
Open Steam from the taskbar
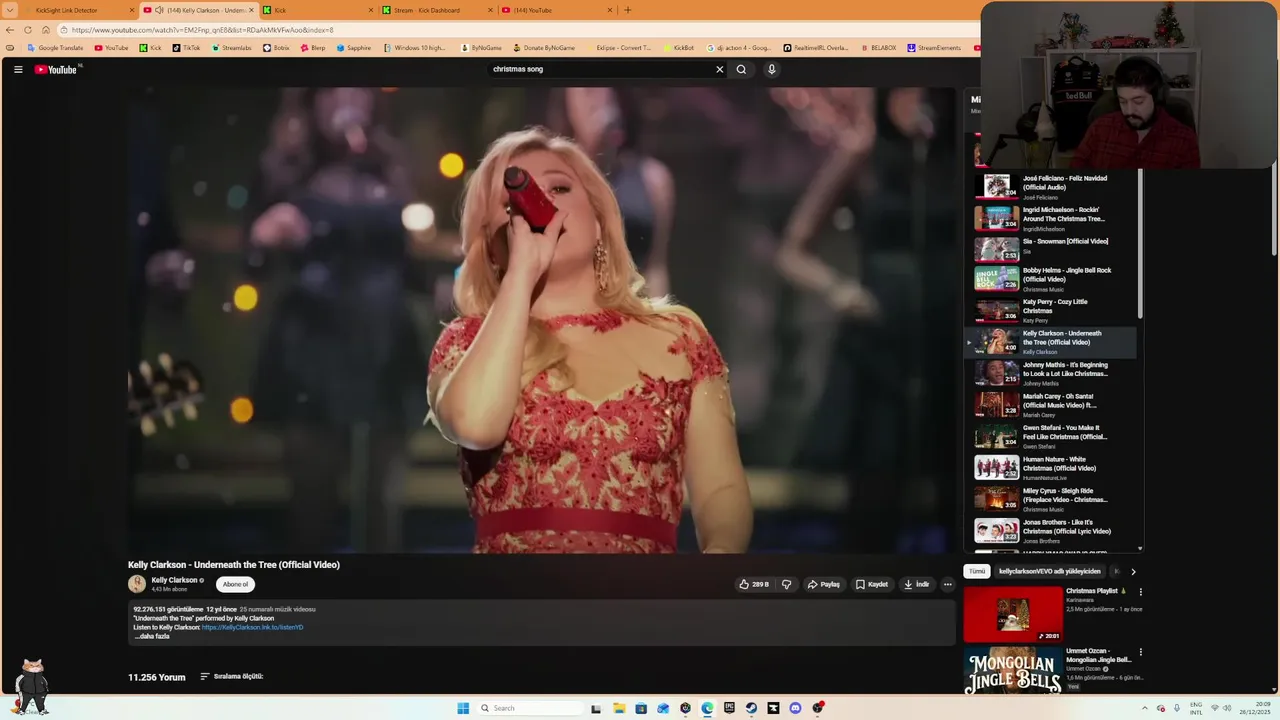pos(751,708)
